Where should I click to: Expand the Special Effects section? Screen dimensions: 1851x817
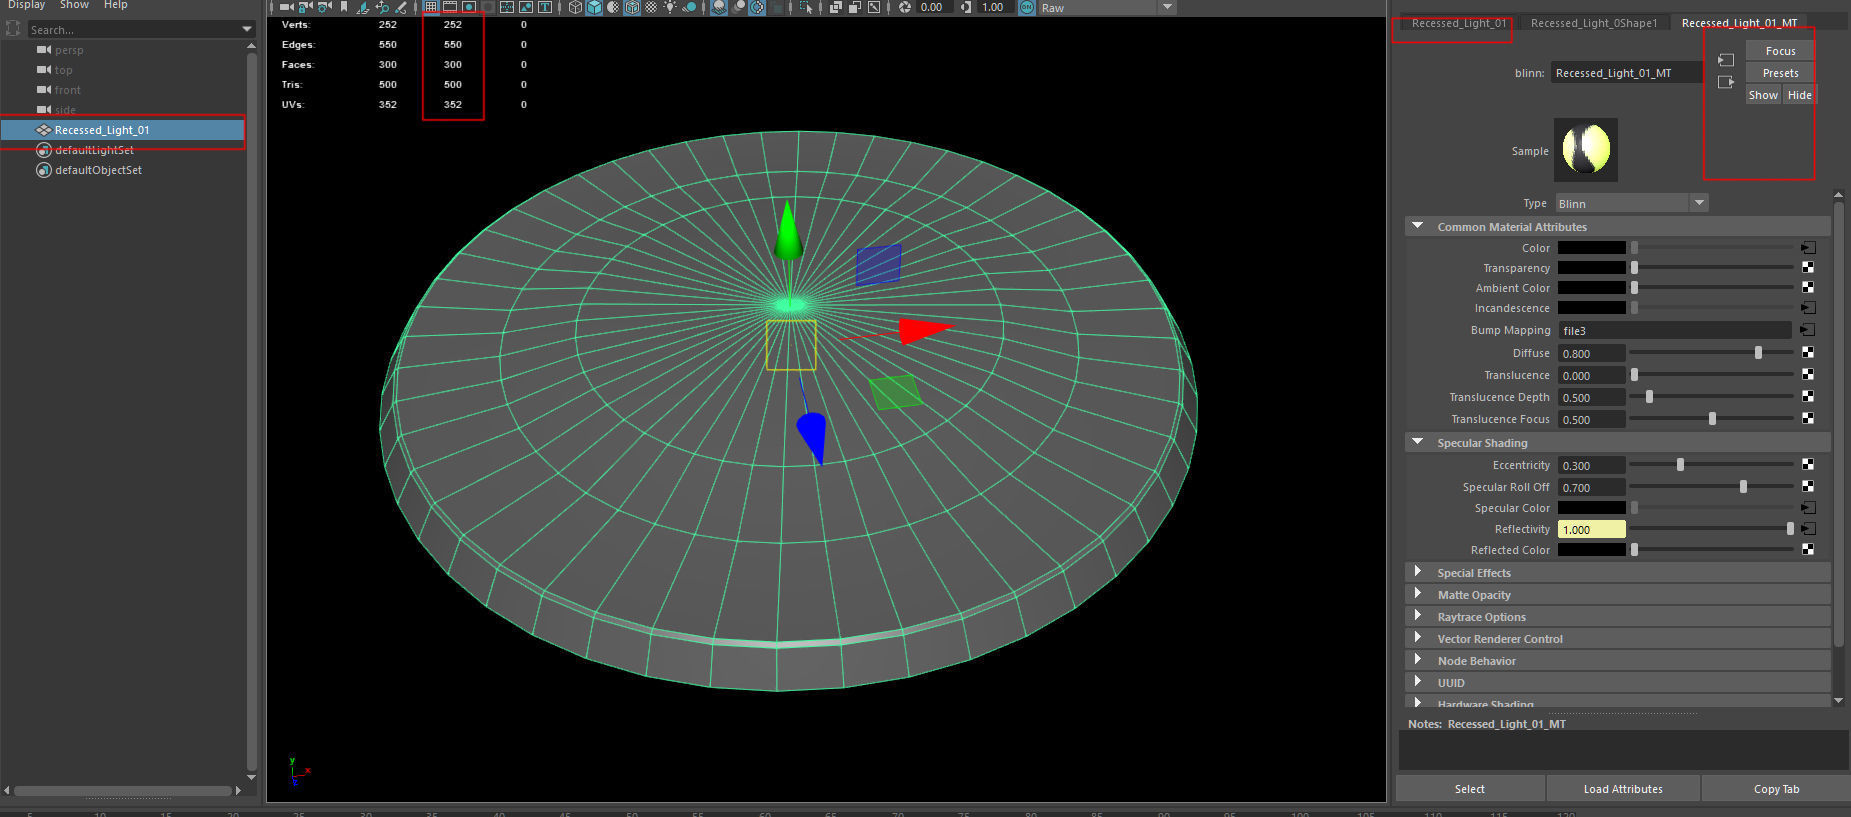(1417, 572)
